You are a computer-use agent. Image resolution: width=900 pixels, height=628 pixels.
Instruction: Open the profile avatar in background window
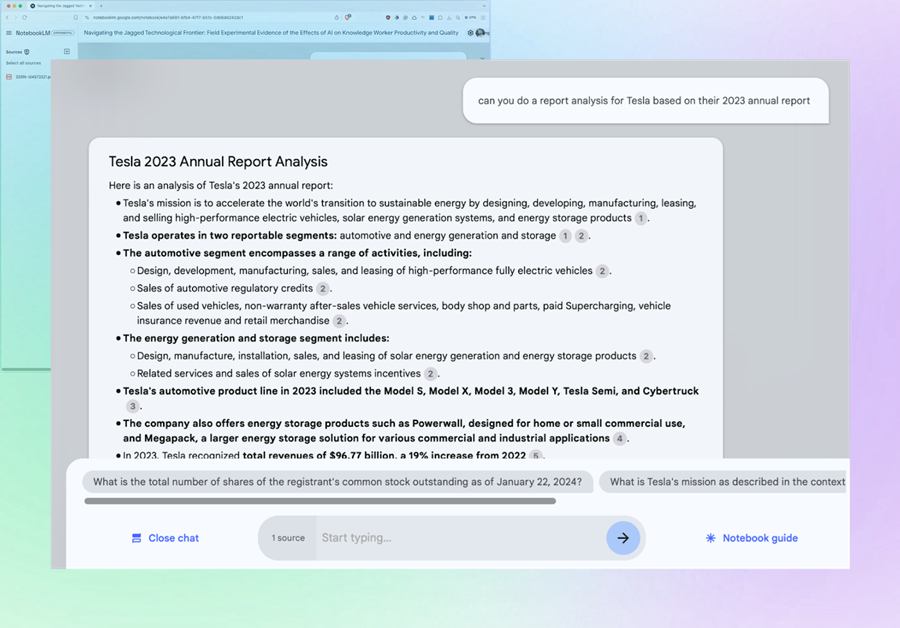(x=480, y=33)
